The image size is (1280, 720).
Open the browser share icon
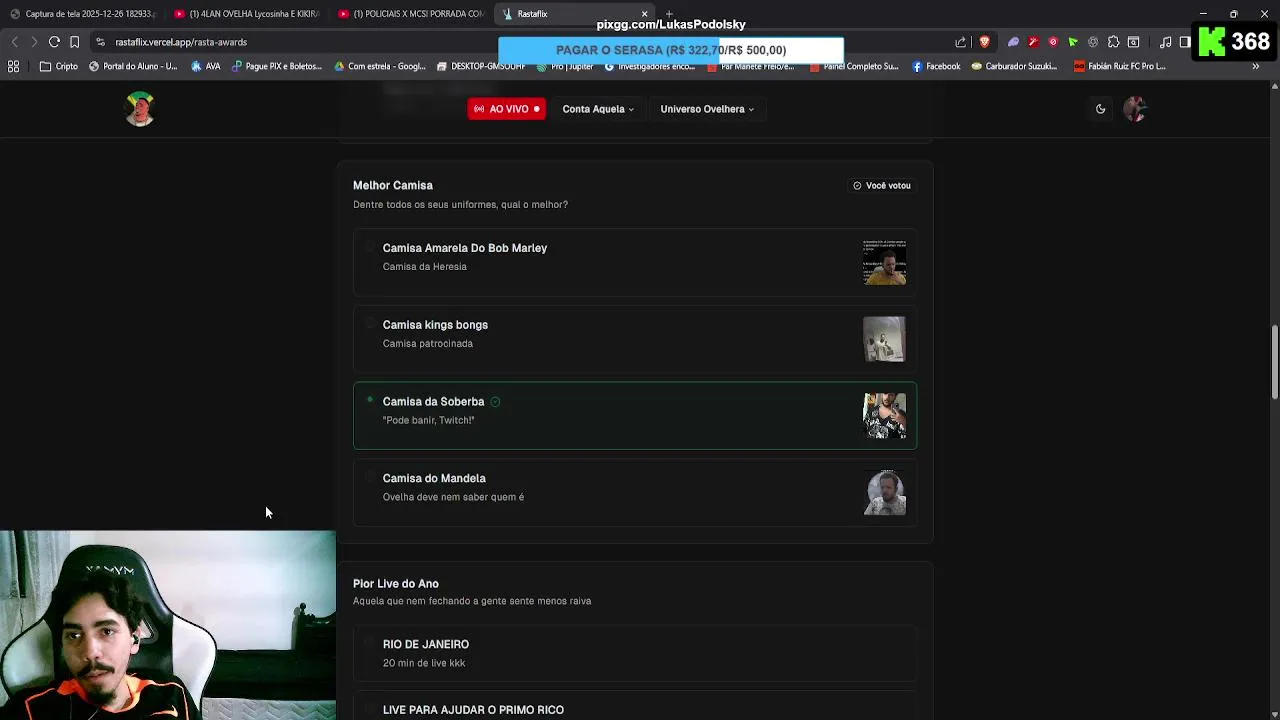961,42
